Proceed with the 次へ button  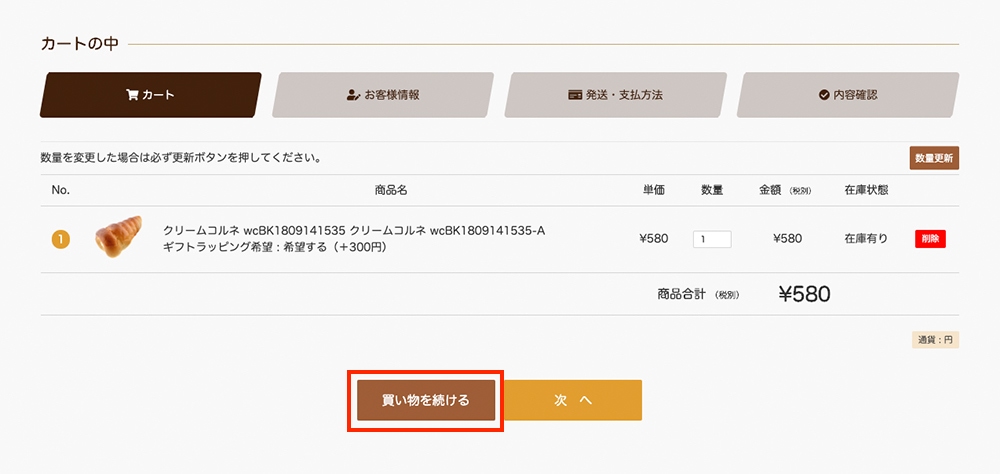[x=573, y=401]
